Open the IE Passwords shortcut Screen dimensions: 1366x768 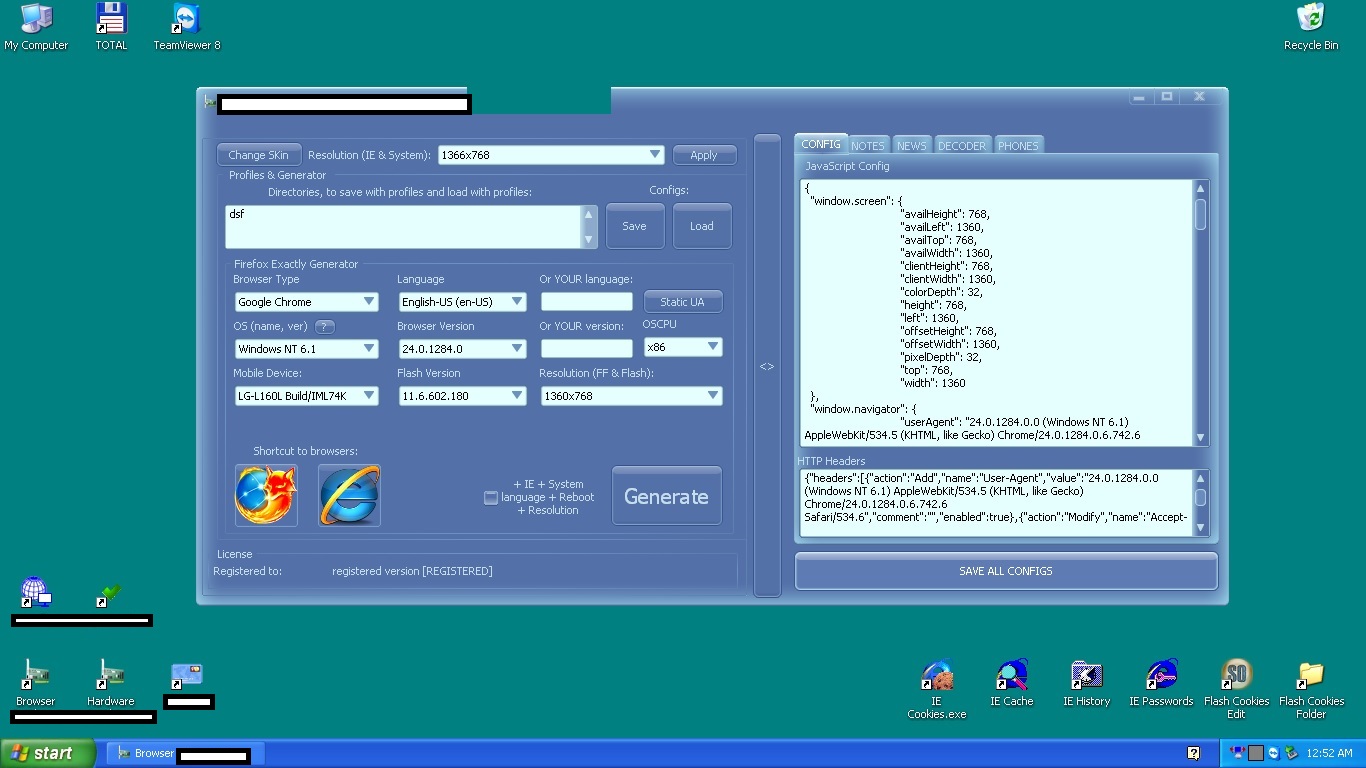[x=1161, y=683]
